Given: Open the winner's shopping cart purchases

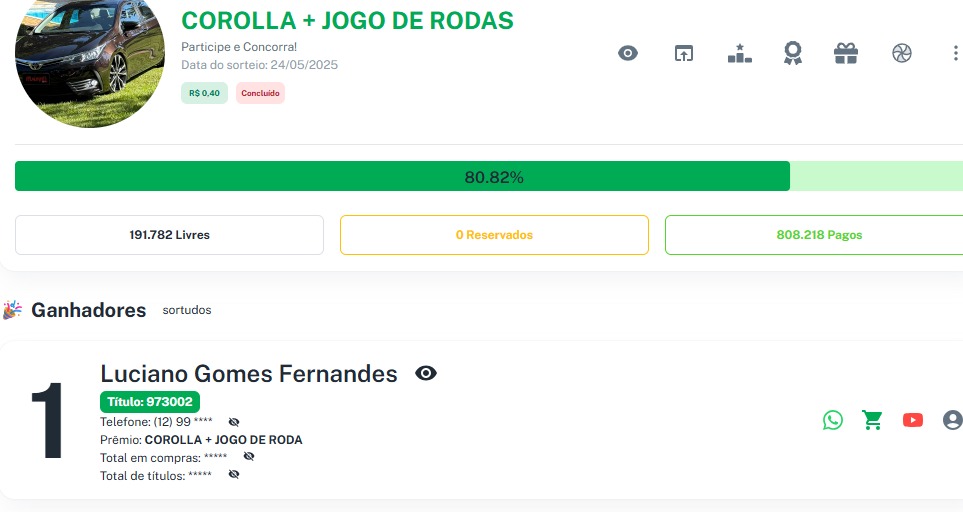Looking at the screenshot, I should [873, 420].
